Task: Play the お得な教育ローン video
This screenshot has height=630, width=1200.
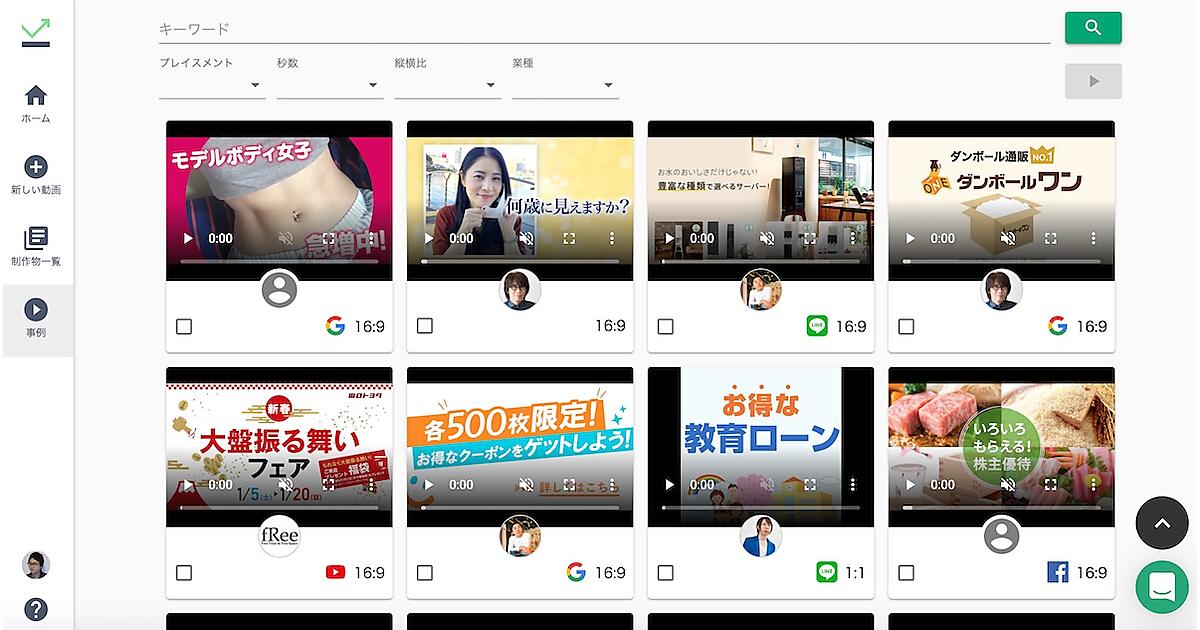Action: tap(670, 485)
